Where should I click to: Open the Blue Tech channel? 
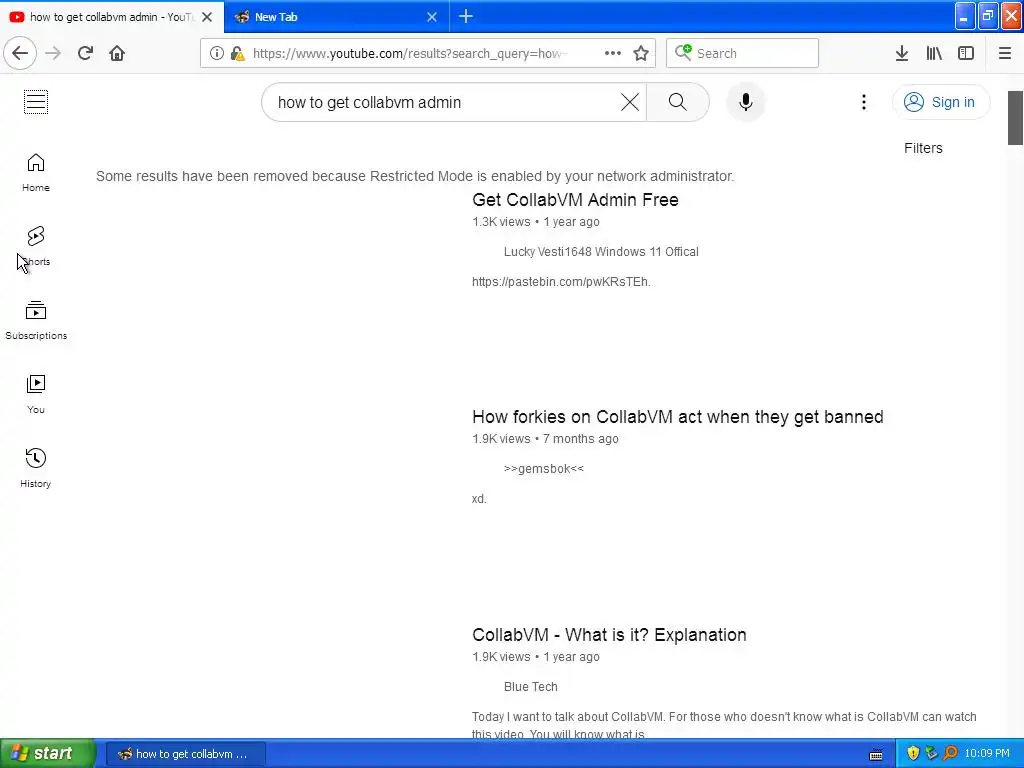point(530,686)
